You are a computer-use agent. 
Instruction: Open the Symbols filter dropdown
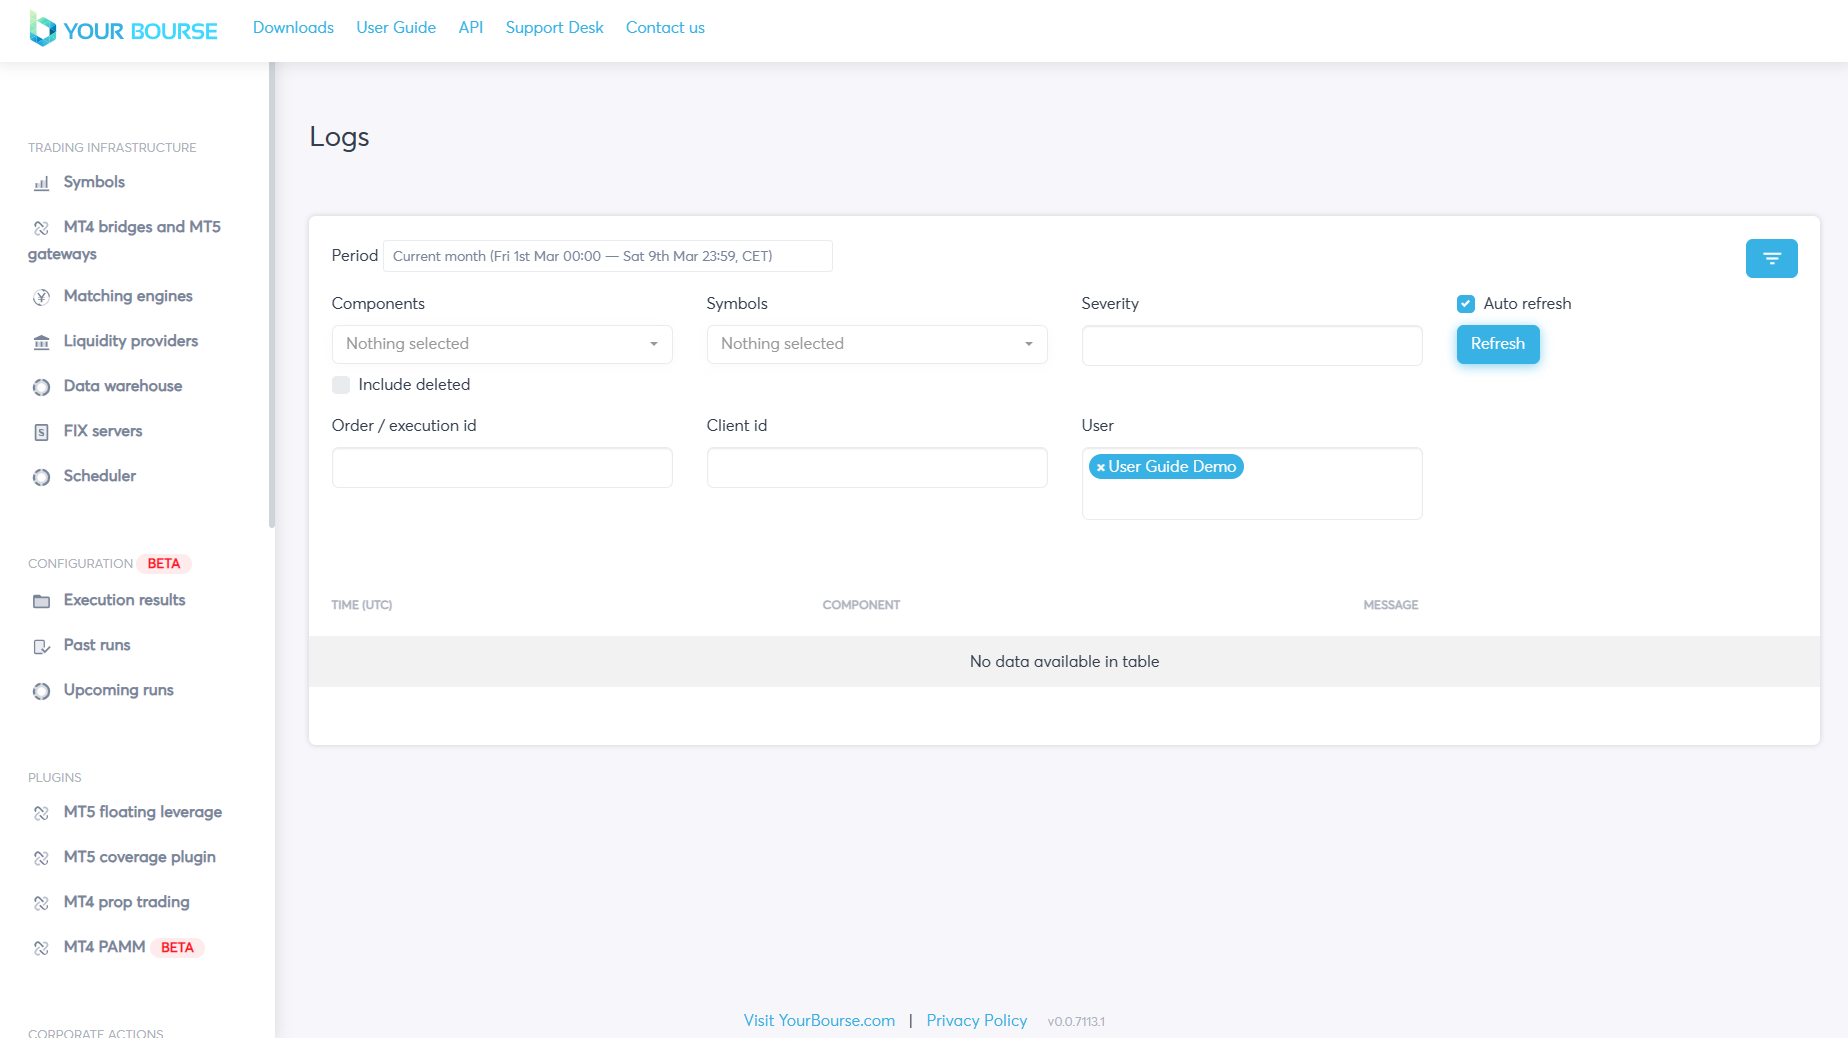pyautogui.click(x=876, y=344)
